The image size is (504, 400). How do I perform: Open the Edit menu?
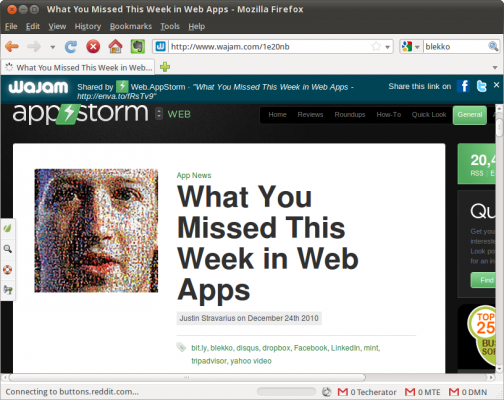pyautogui.click(x=33, y=26)
